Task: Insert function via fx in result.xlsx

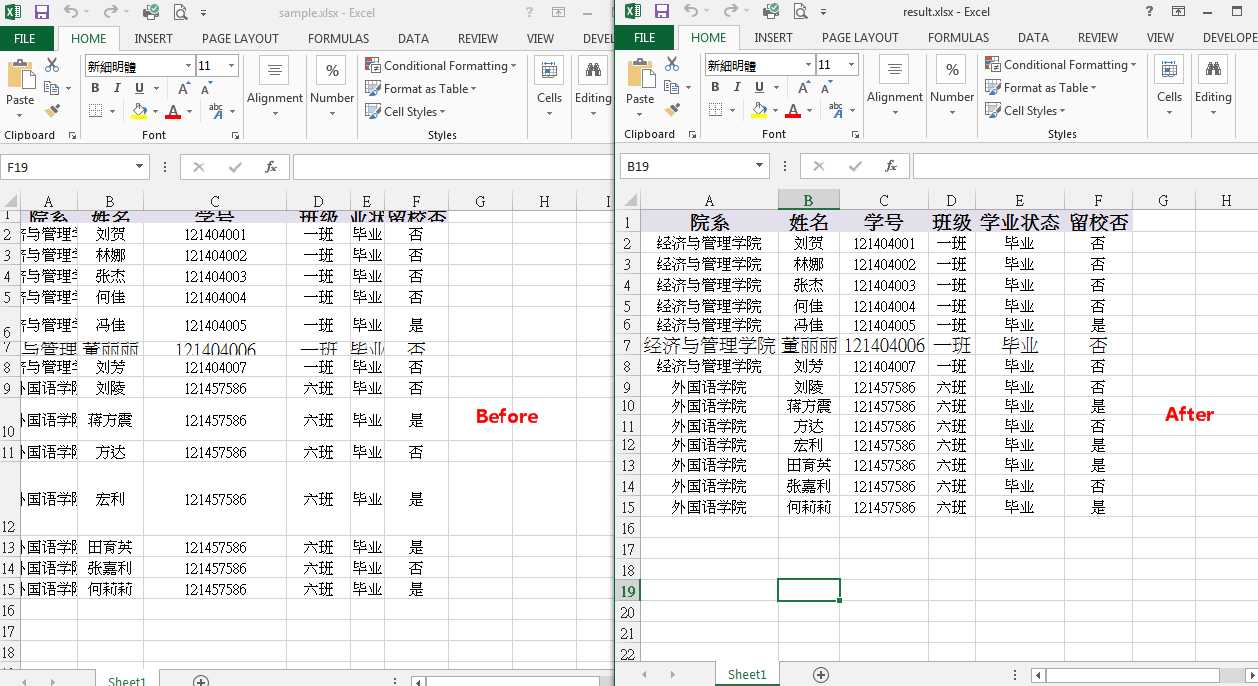Action: pyautogui.click(x=890, y=166)
